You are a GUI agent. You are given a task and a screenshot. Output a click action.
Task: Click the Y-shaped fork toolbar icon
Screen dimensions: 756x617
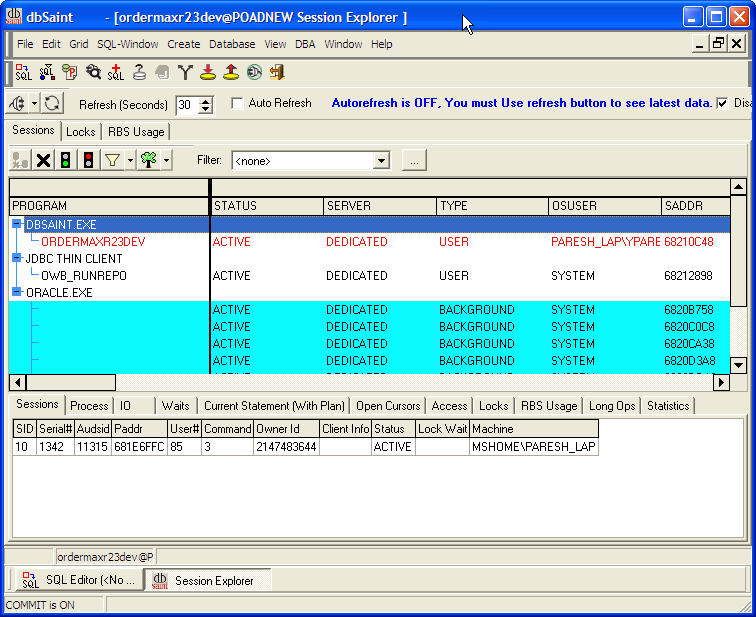tap(185, 73)
